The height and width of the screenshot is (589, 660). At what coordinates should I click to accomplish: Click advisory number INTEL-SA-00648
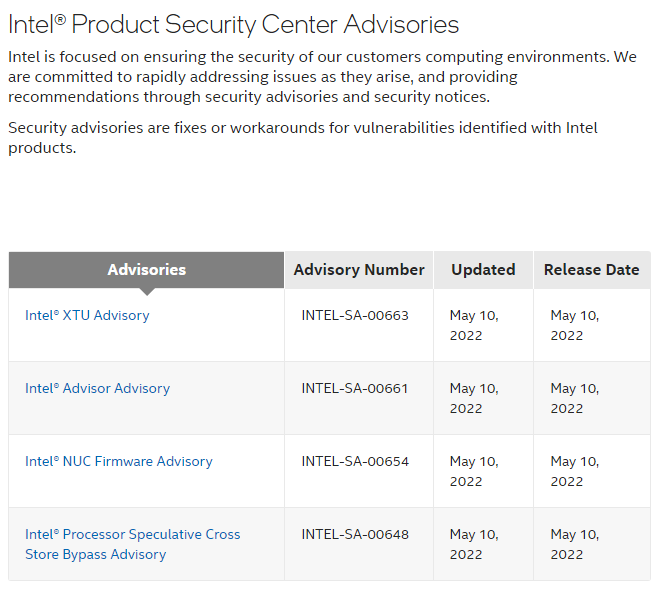(x=355, y=535)
